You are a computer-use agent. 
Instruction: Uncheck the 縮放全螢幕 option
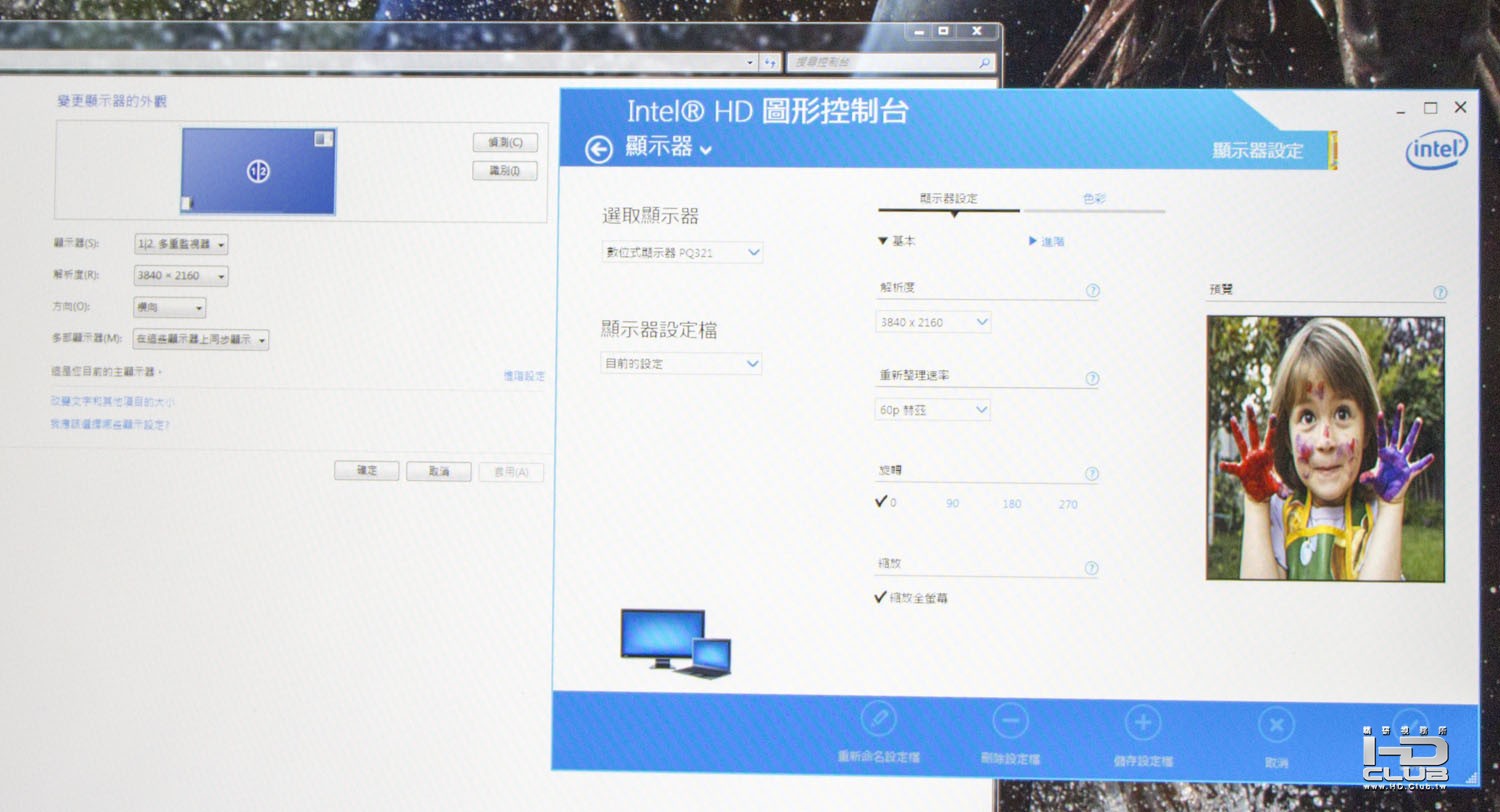click(x=881, y=597)
